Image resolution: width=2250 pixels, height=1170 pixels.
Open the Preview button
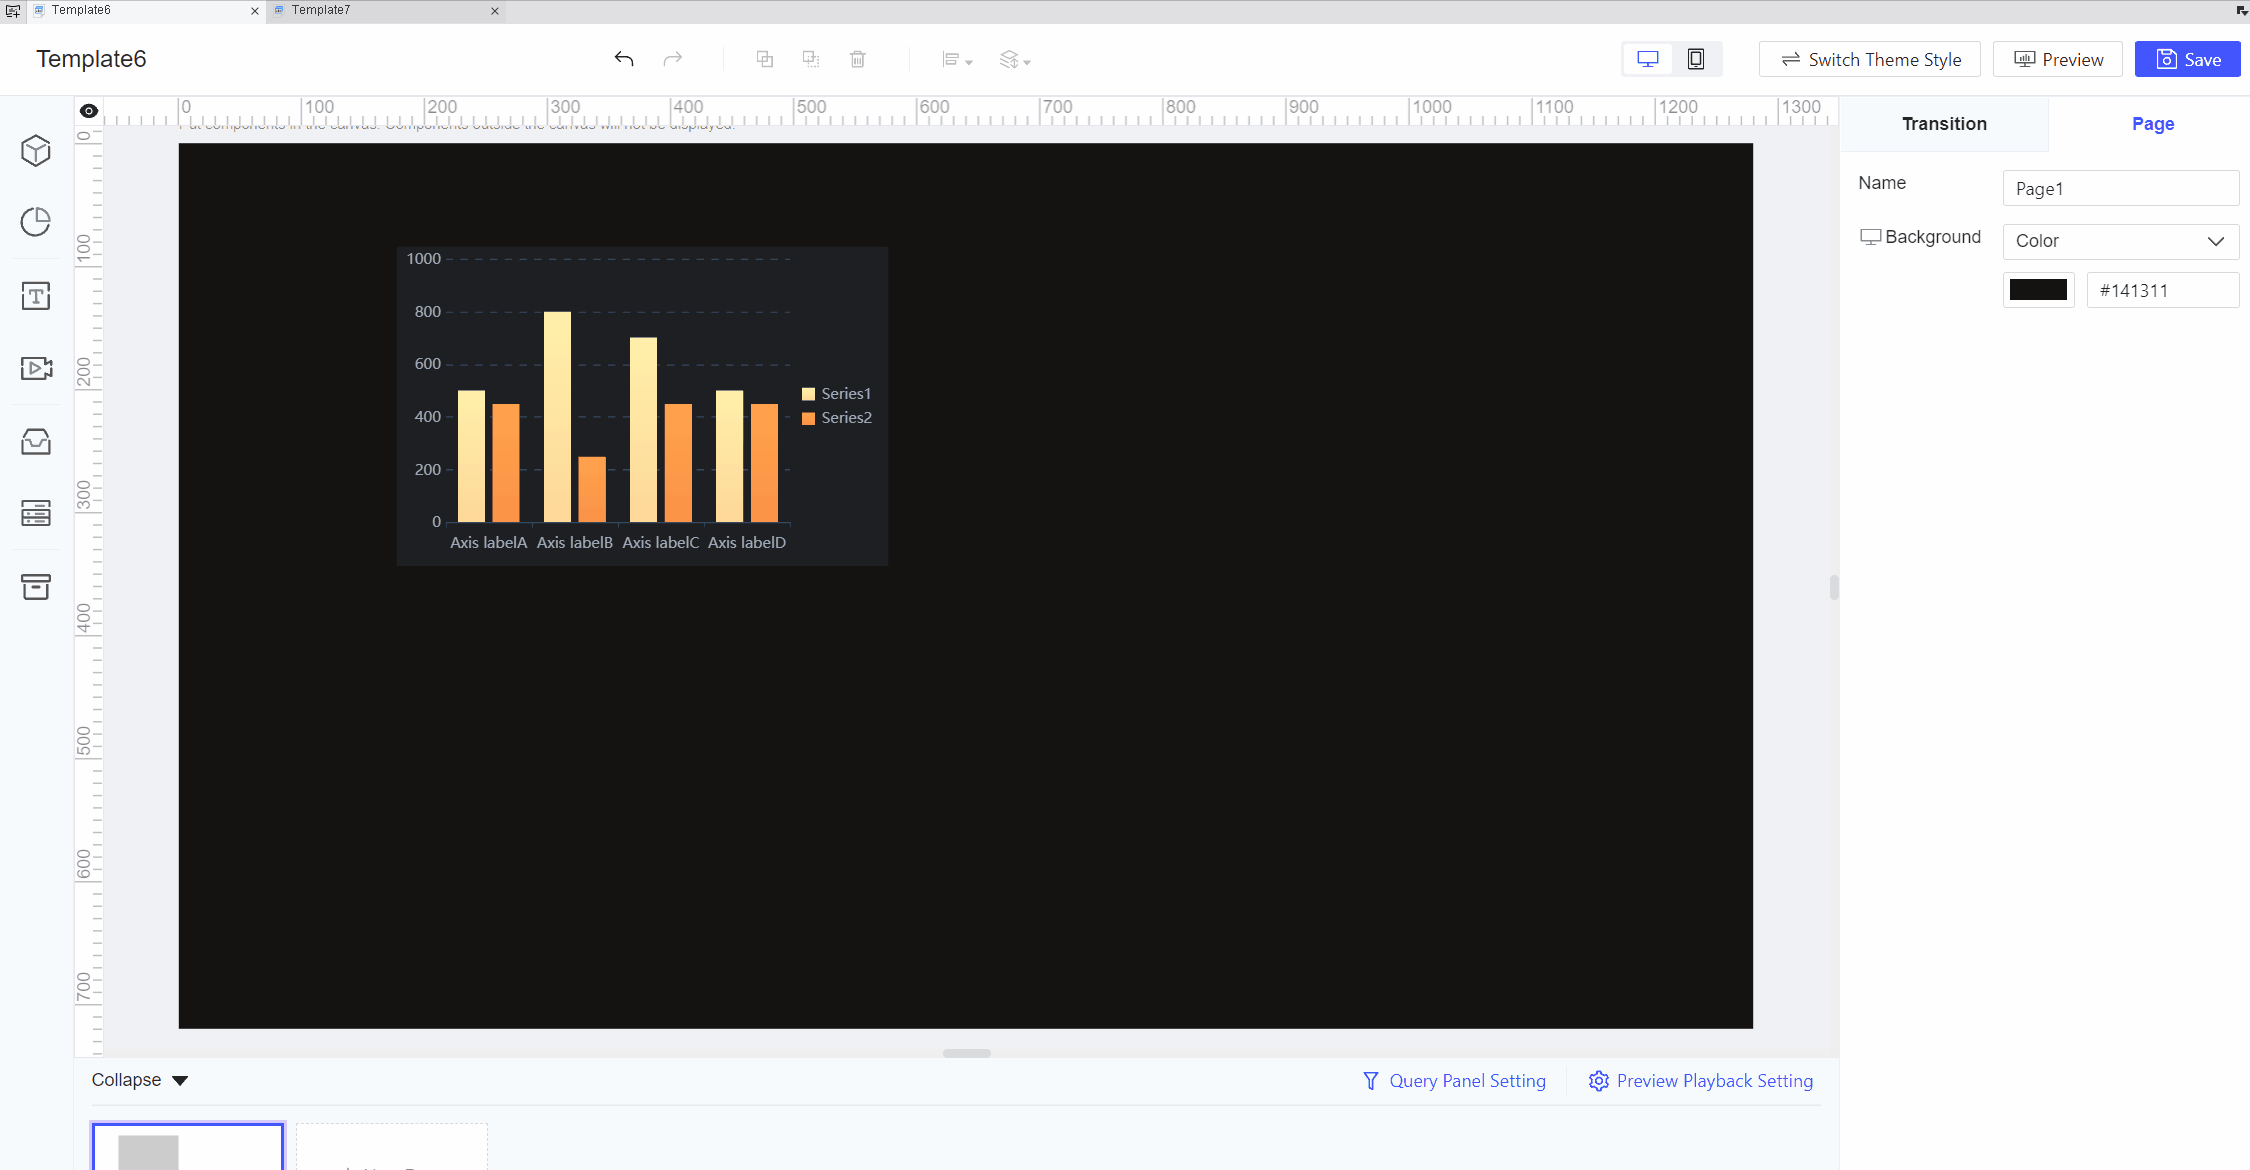point(2058,59)
